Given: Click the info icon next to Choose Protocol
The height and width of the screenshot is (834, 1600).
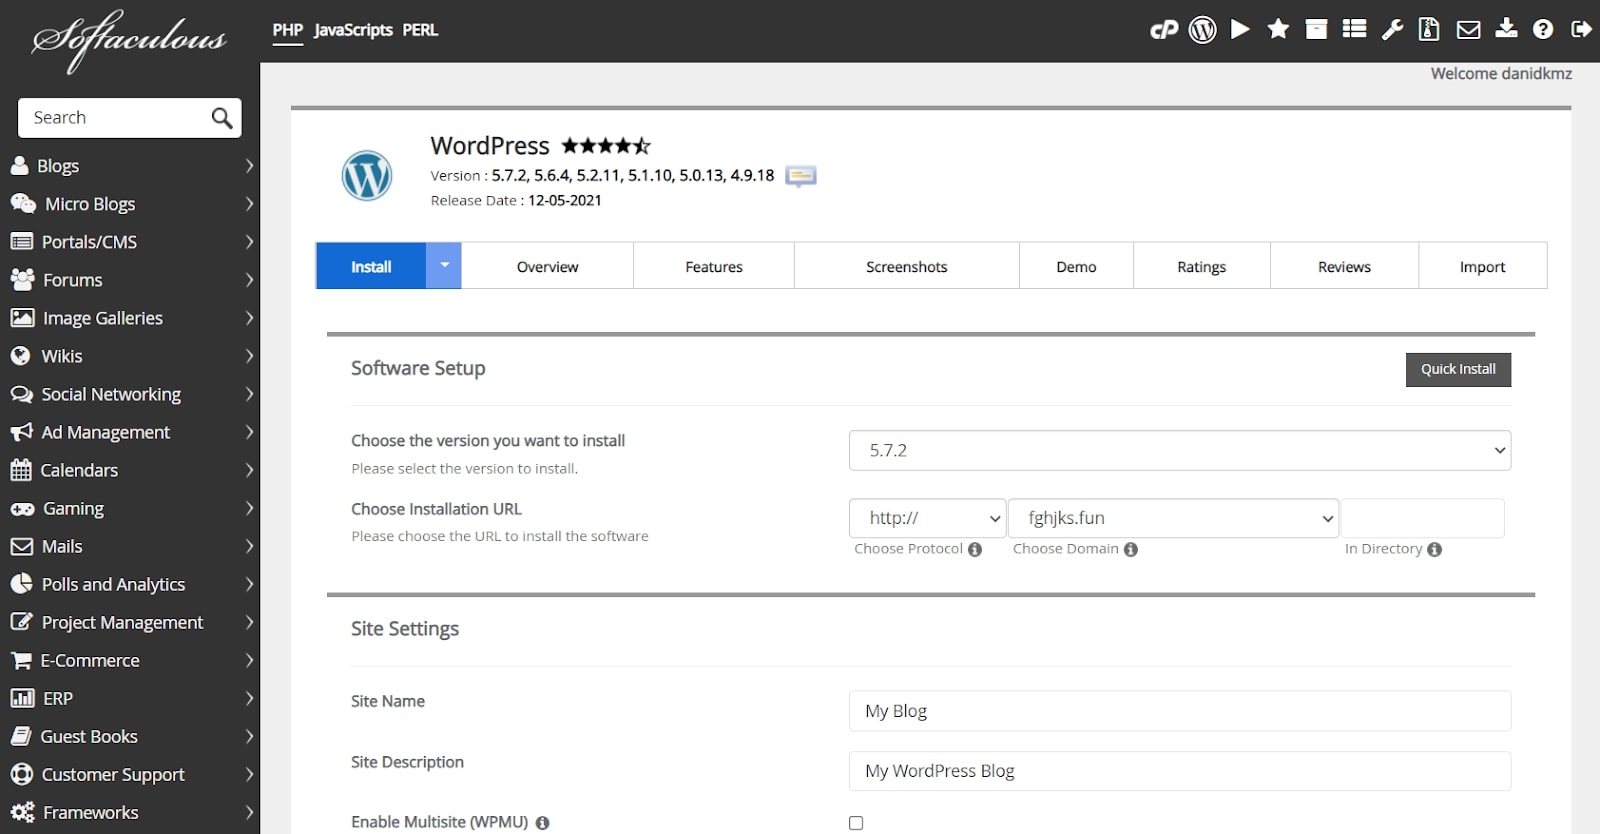Looking at the screenshot, I should pos(975,549).
